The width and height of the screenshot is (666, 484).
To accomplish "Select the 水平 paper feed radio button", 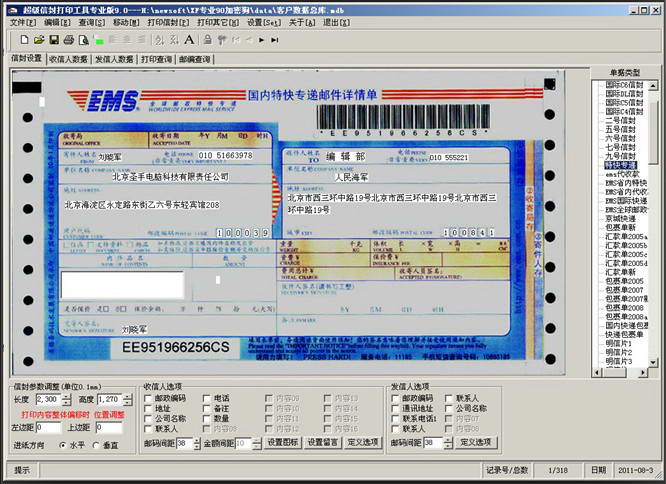I will pyautogui.click(x=63, y=445).
